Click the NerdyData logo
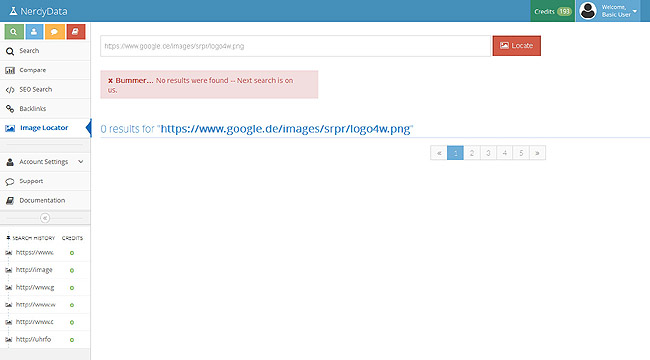This screenshot has height=360, width=650. click(x=38, y=11)
